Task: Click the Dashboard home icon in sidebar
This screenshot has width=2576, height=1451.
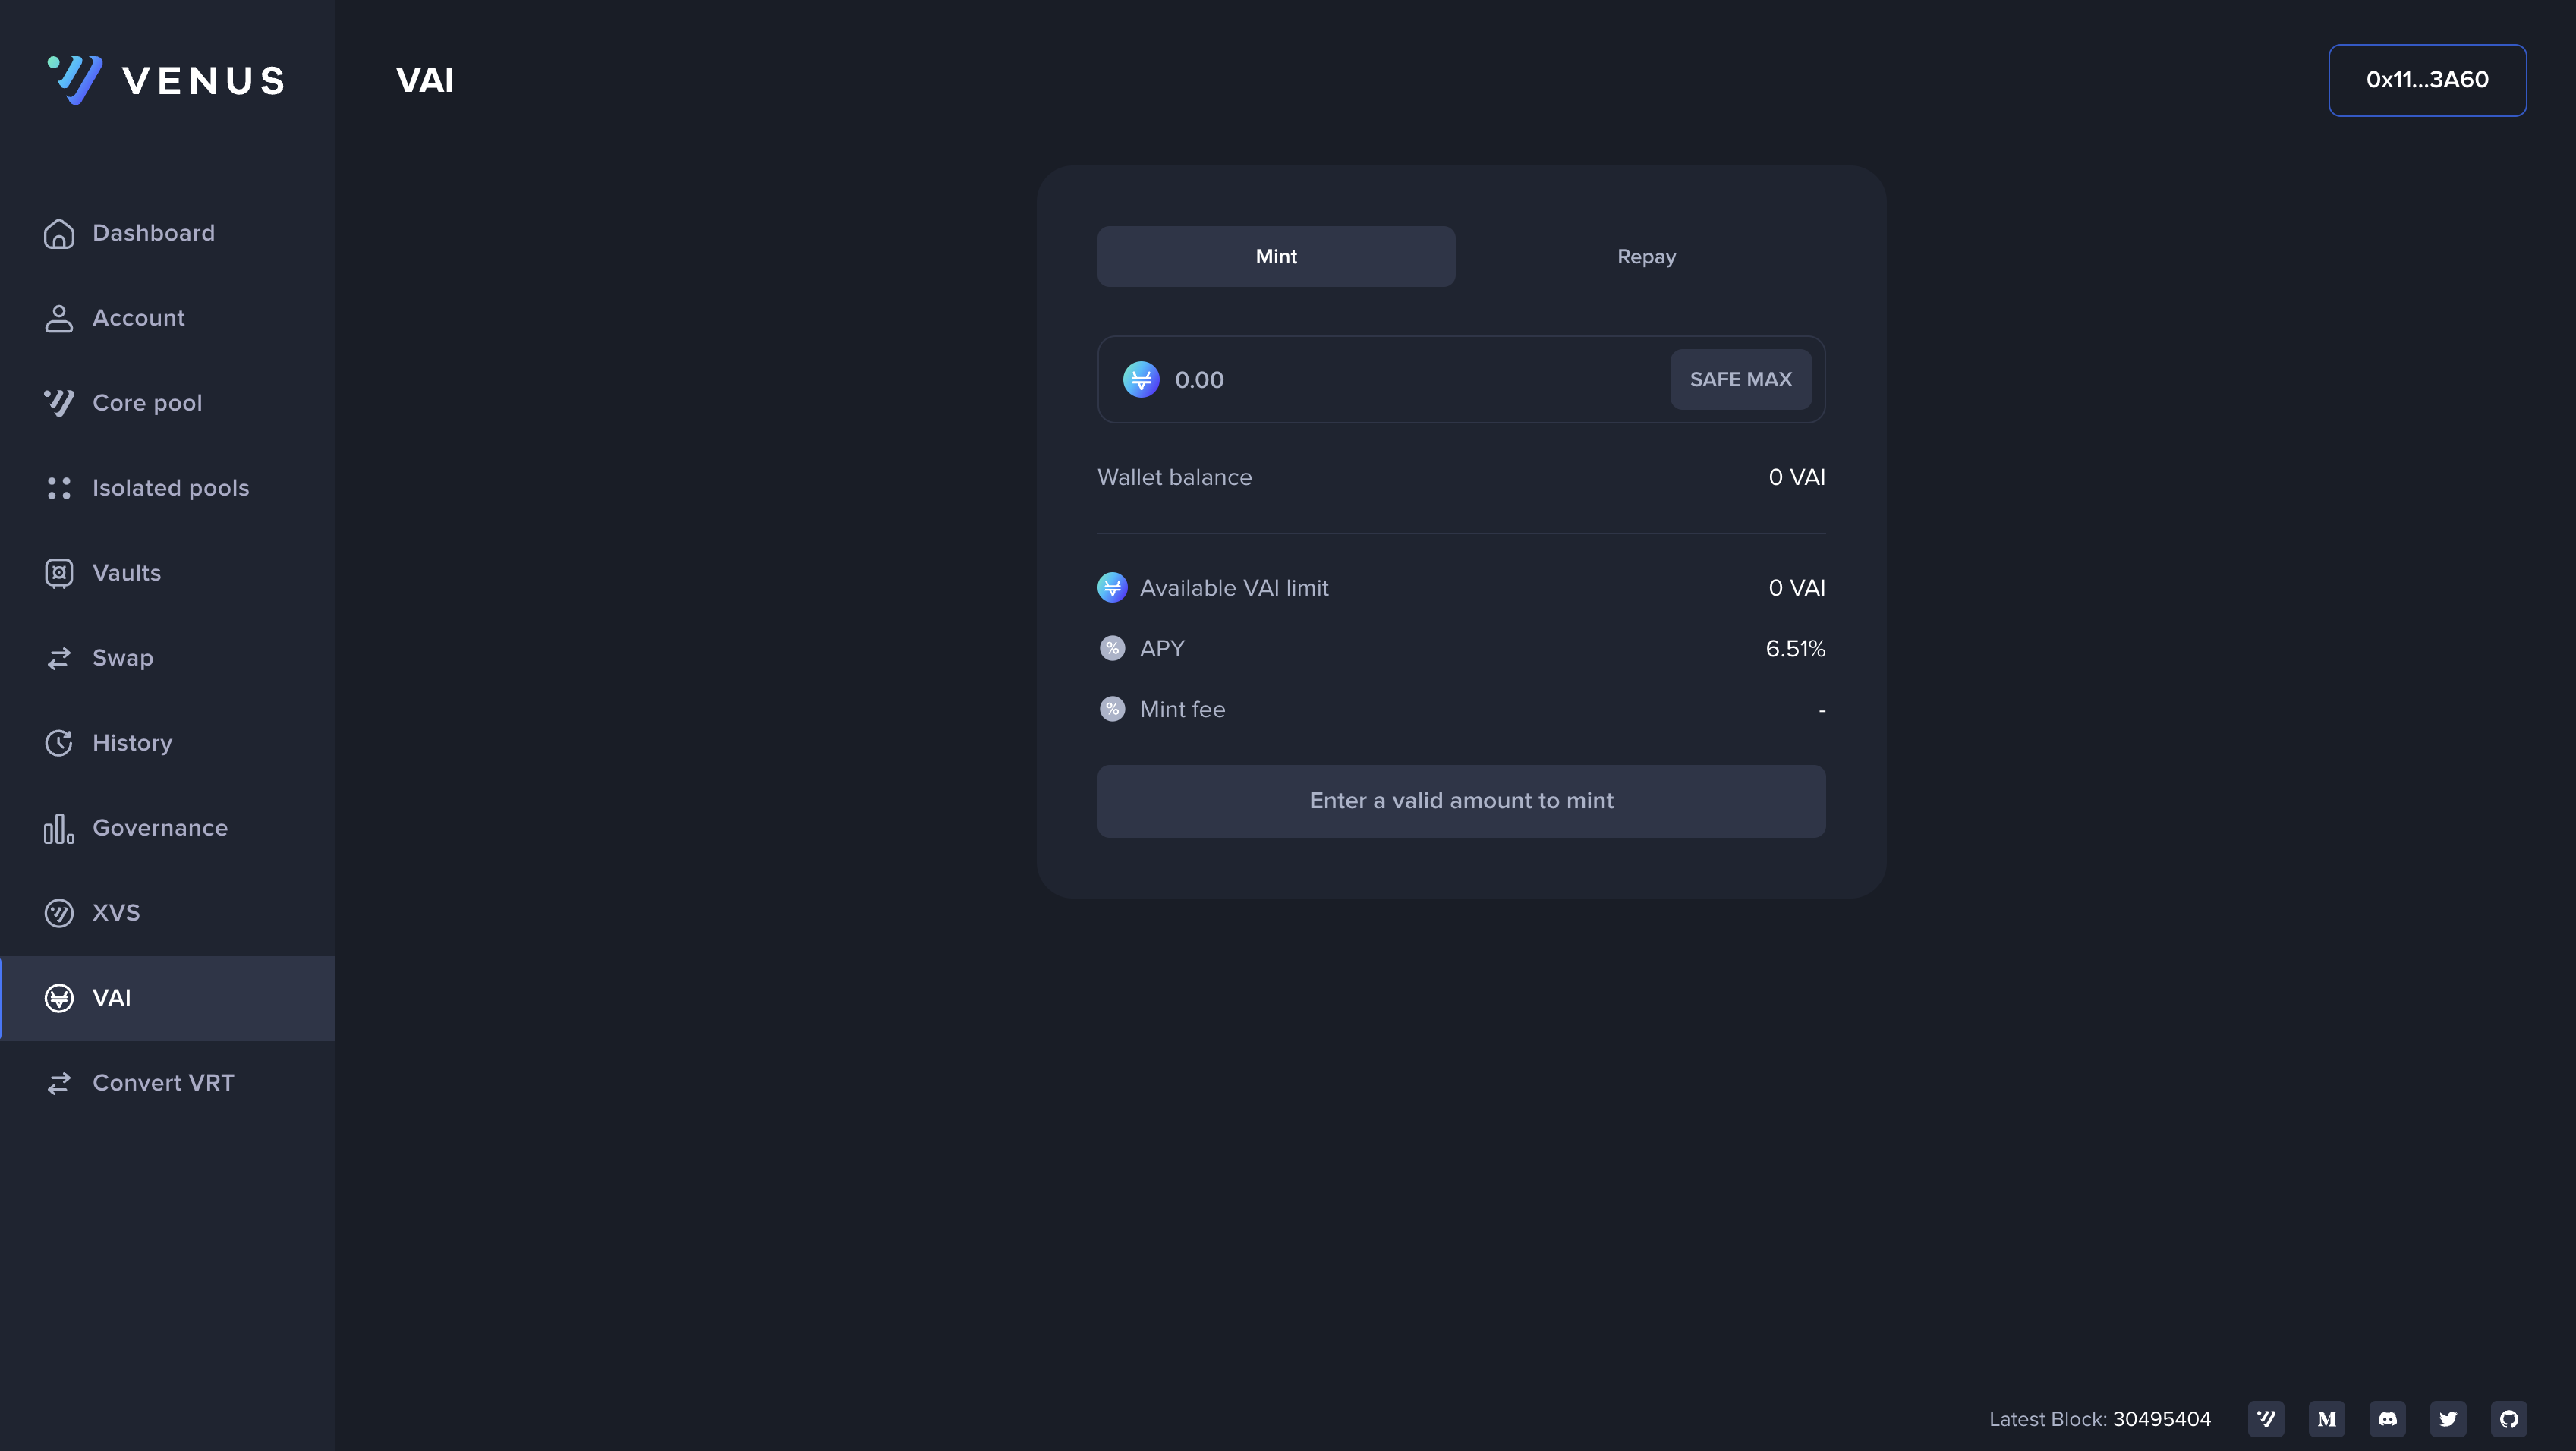Action: (x=59, y=233)
